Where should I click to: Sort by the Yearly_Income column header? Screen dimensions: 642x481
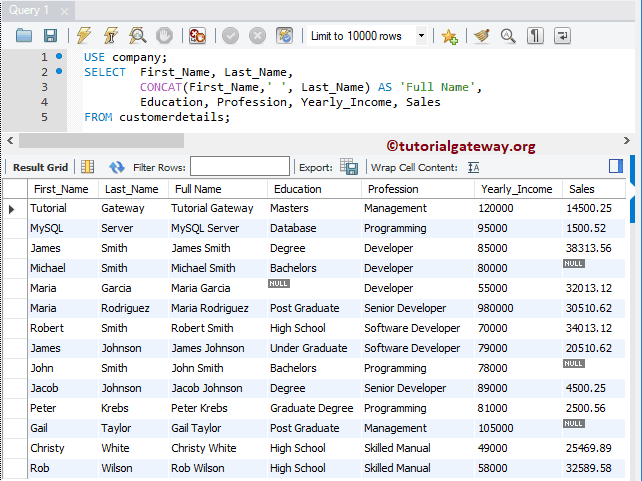tap(516, 189)
